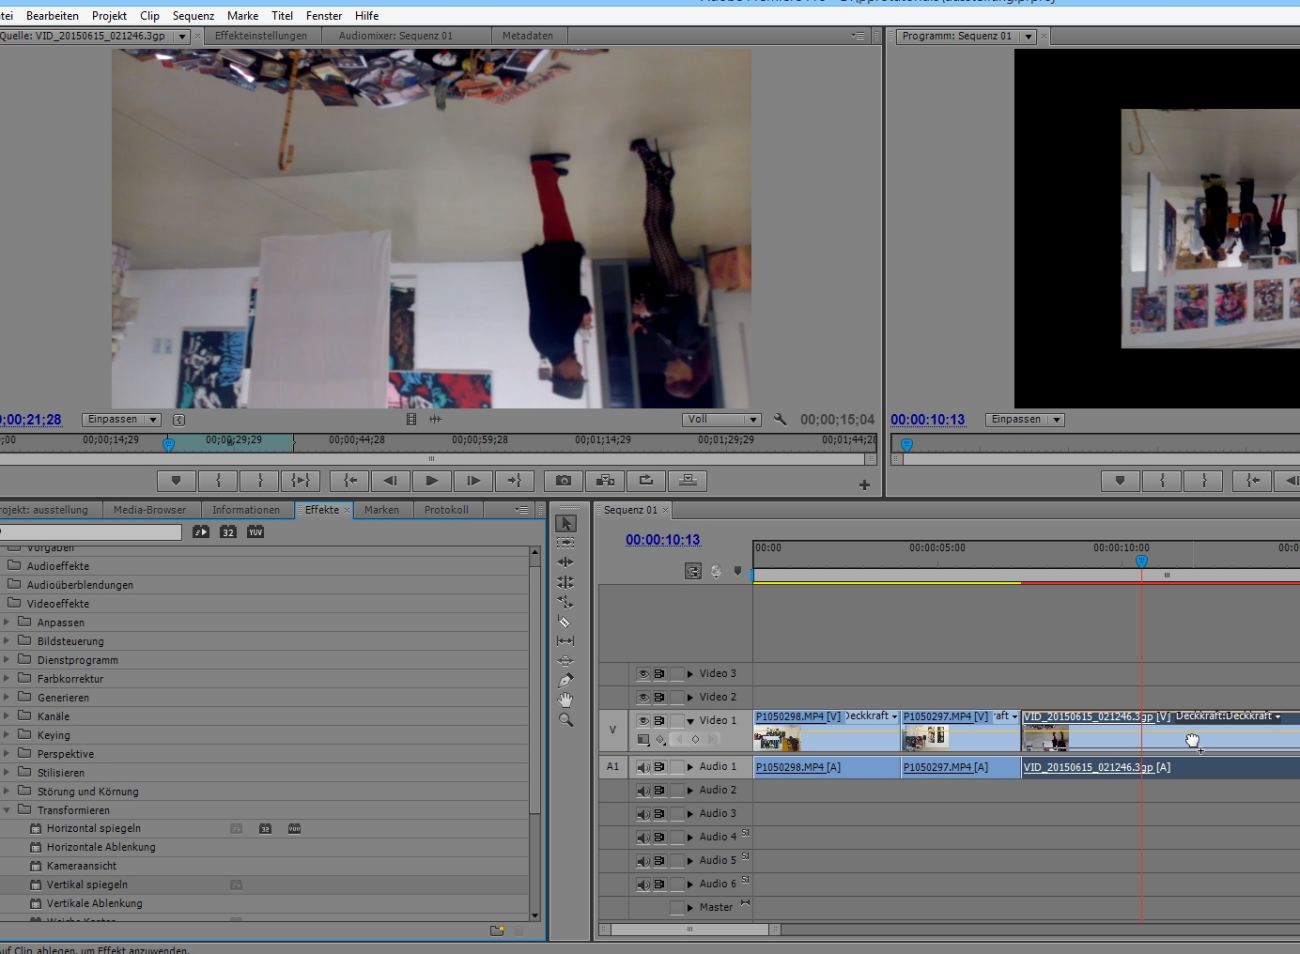Viewport: 1300px width, 954px height.
Task: Open the Voll playback resolution dropdown
Action: 722,420
